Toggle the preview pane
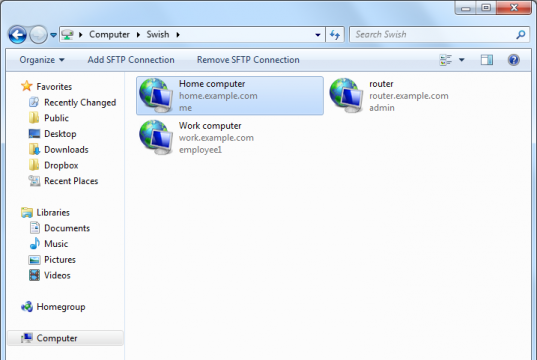This screenshot has height=360, width=537. coord(487,60)
